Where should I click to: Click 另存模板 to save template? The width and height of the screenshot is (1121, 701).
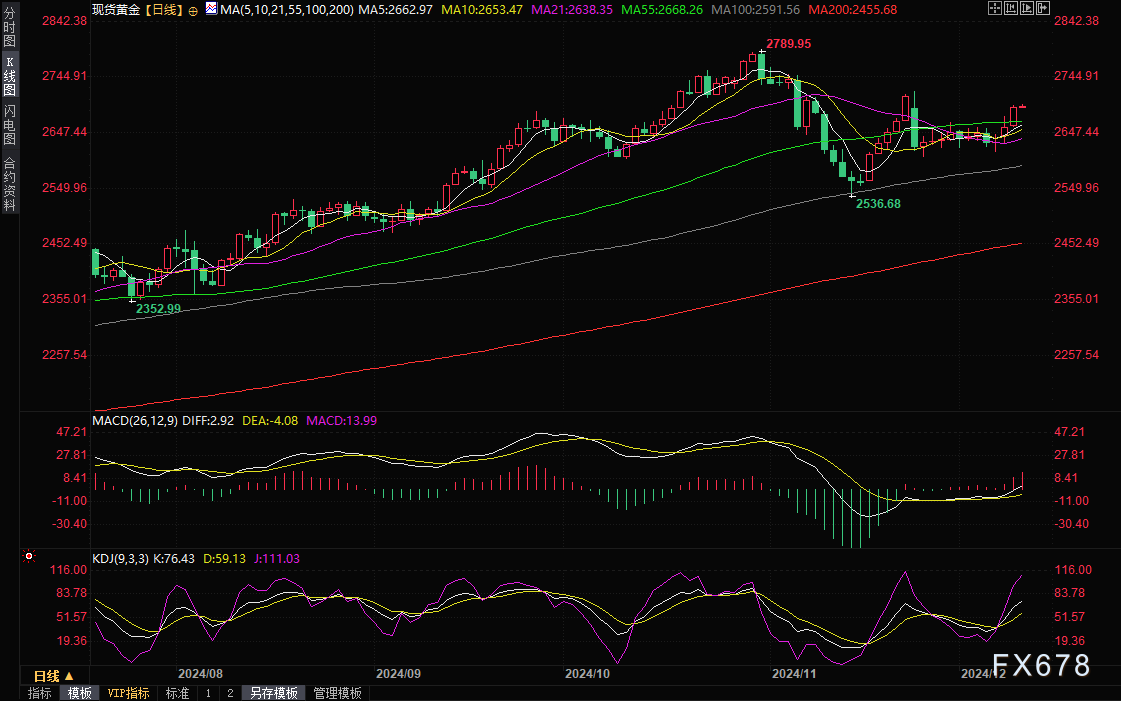(x=273, y=693)
